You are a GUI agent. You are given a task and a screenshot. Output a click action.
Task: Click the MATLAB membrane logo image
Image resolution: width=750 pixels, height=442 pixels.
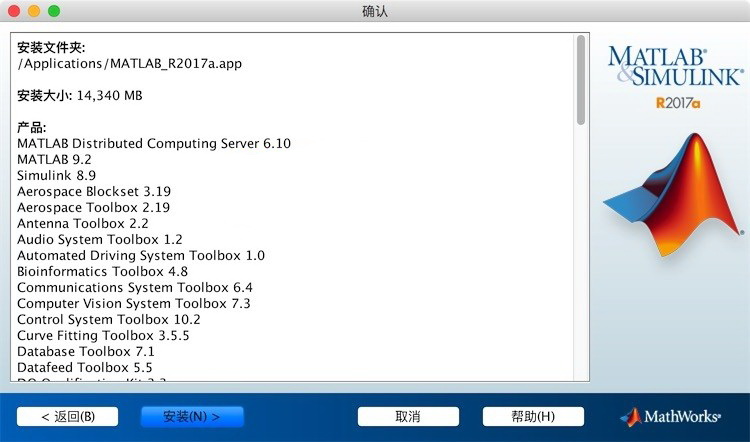click(675, 194)
